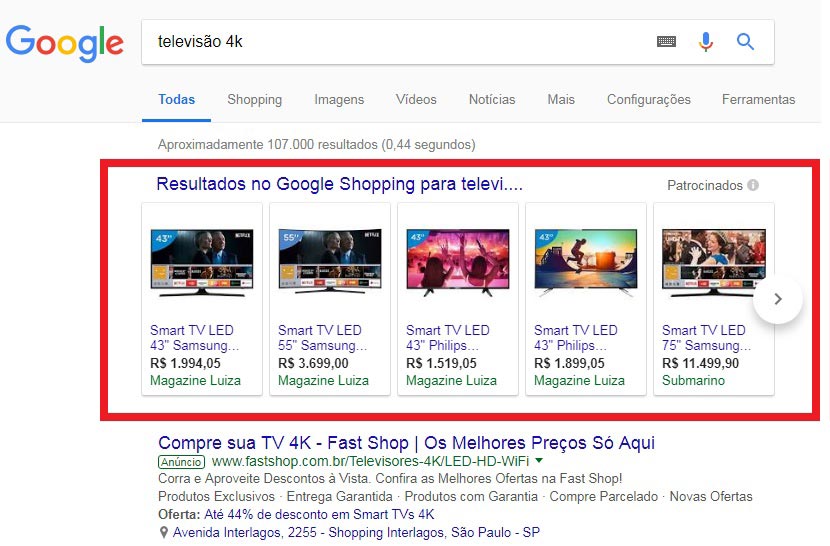The height and width of the screenshot is (546, 830).
Task: Open the on-screen keyboard icon
Action: [x=666, y=41]
